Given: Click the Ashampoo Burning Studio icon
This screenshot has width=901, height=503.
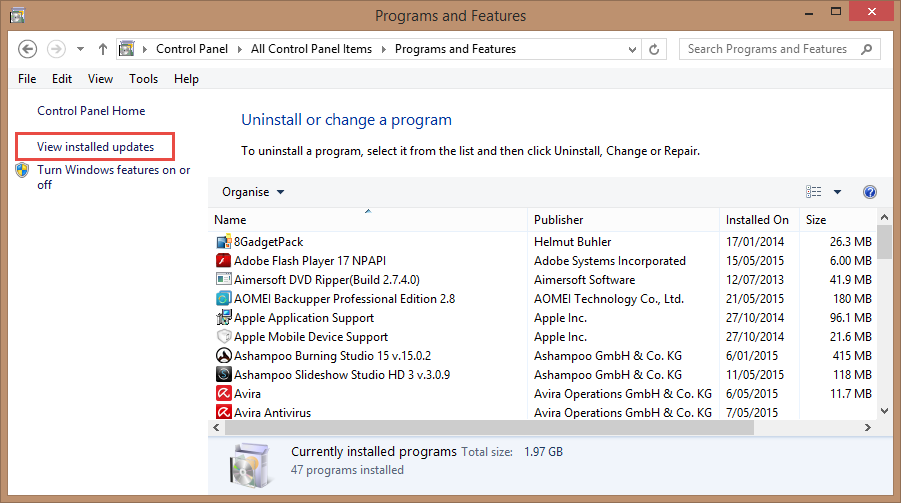Looking at the screenshot, I should point(224,355).
